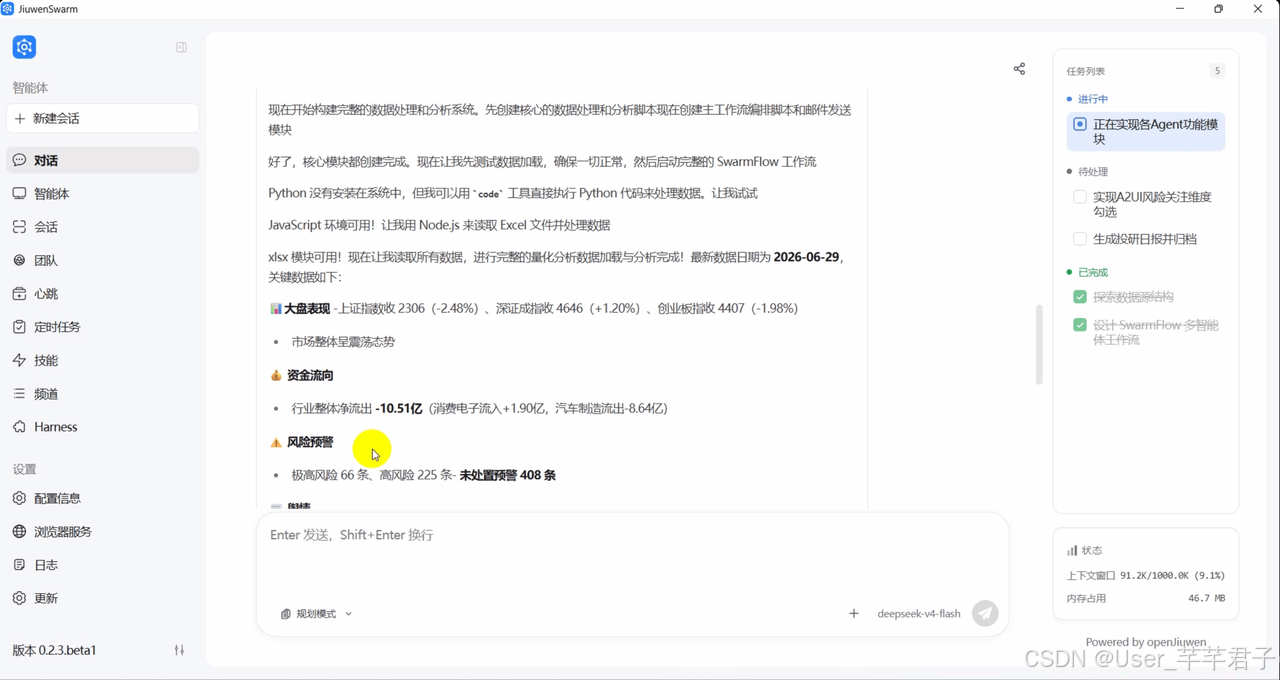The height and width of the screenshot is (680, 1280).
Task: Open the 日志 logs page
Action: click(102, 565)
